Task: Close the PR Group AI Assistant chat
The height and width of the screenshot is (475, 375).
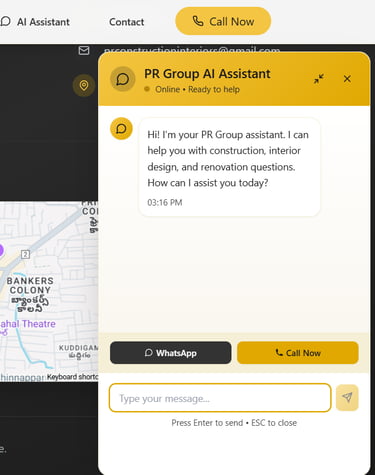Action: coord(347,79)
